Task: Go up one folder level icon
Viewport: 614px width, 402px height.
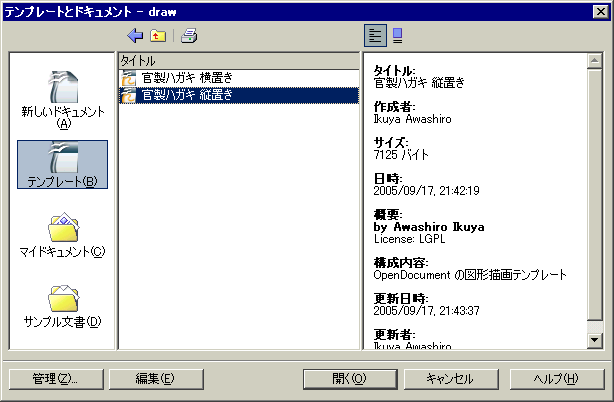Action: coord(158,36)
